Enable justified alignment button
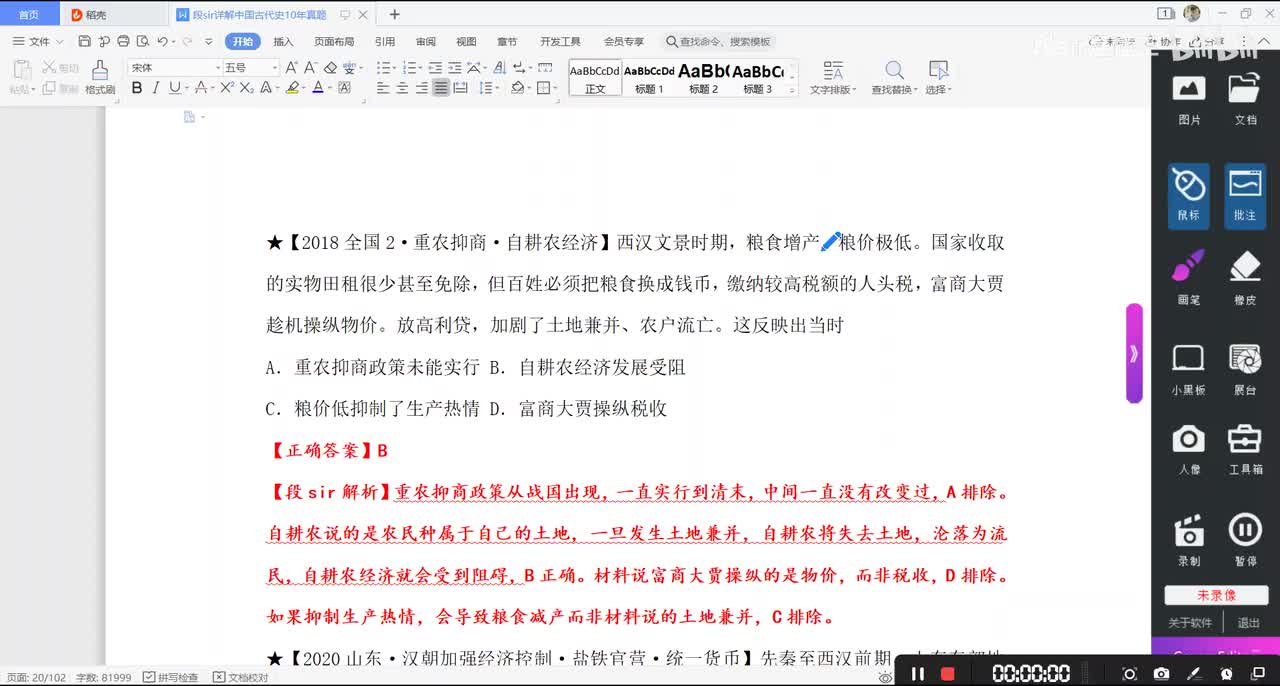This screenshot has width=1280, height=686. point(441,88)
